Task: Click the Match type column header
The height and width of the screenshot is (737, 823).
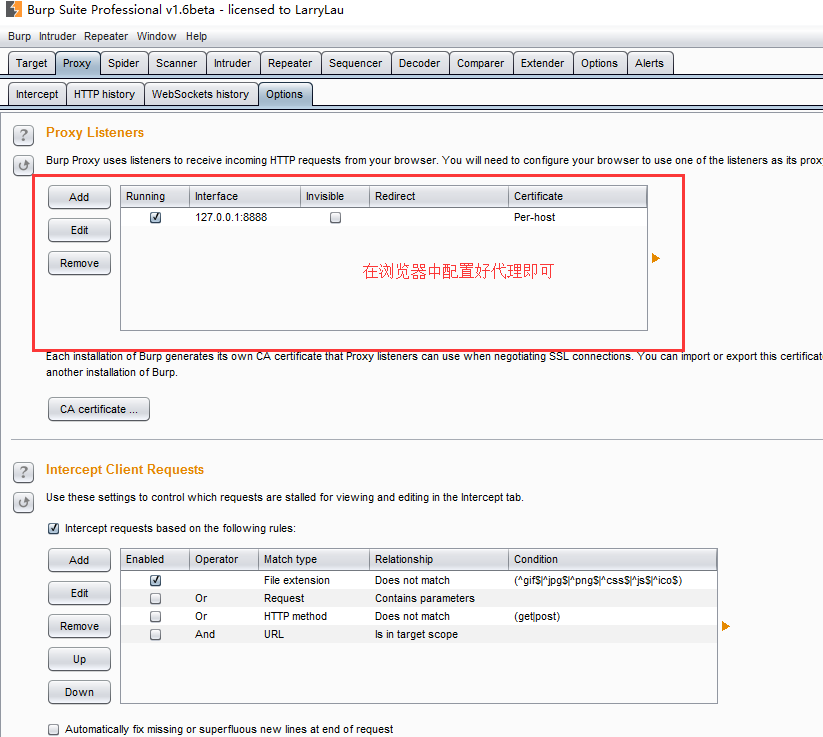Action: [x=313, y=560]
